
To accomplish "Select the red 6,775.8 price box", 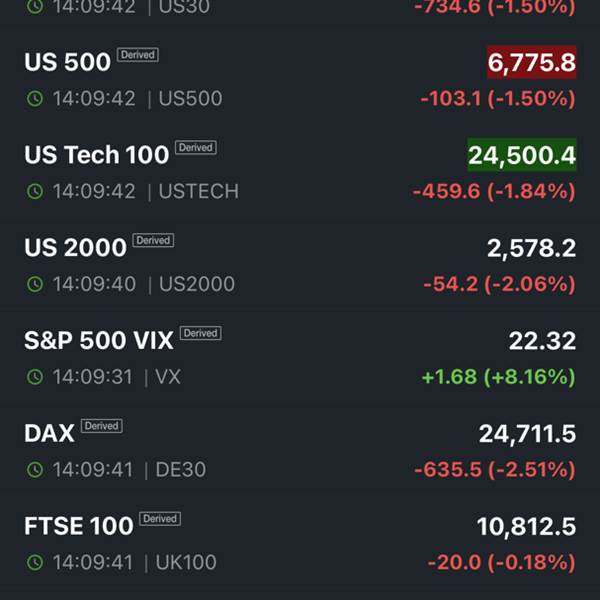I will tap(531, 63).
